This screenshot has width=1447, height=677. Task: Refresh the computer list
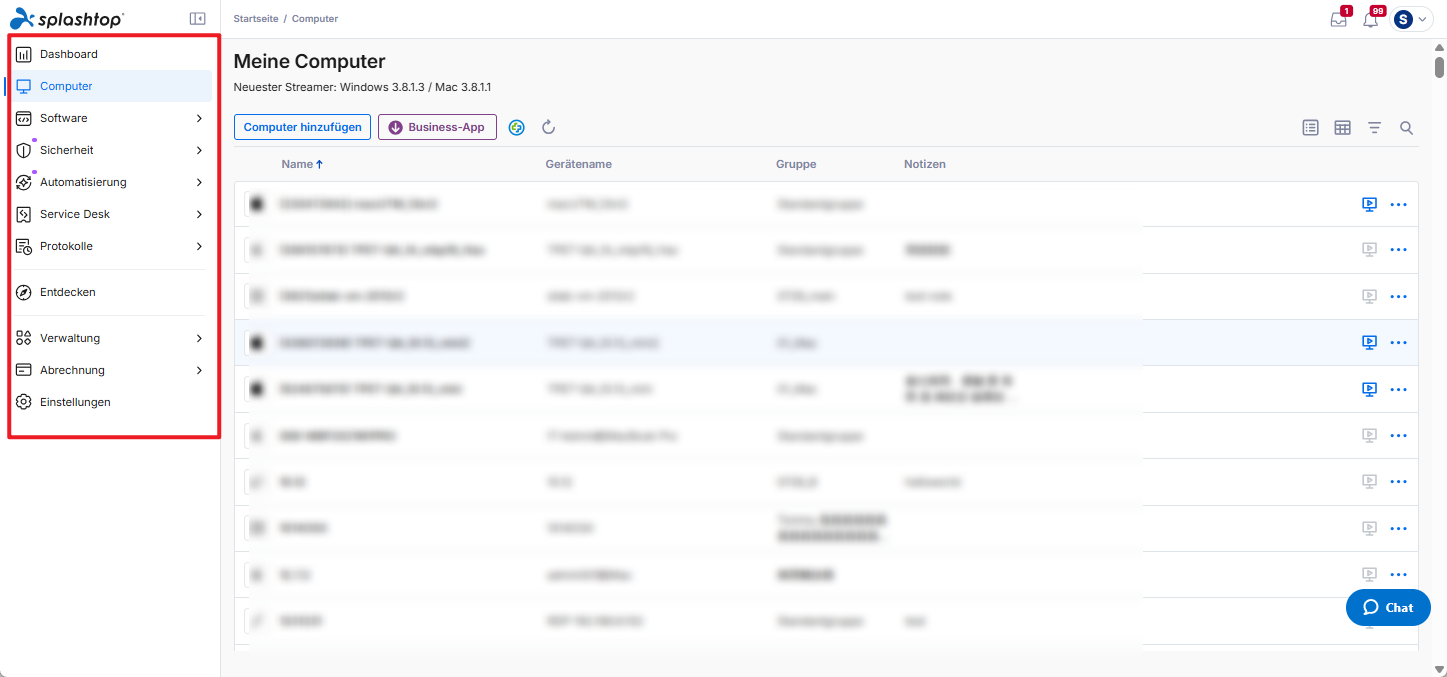coord(548,127)
